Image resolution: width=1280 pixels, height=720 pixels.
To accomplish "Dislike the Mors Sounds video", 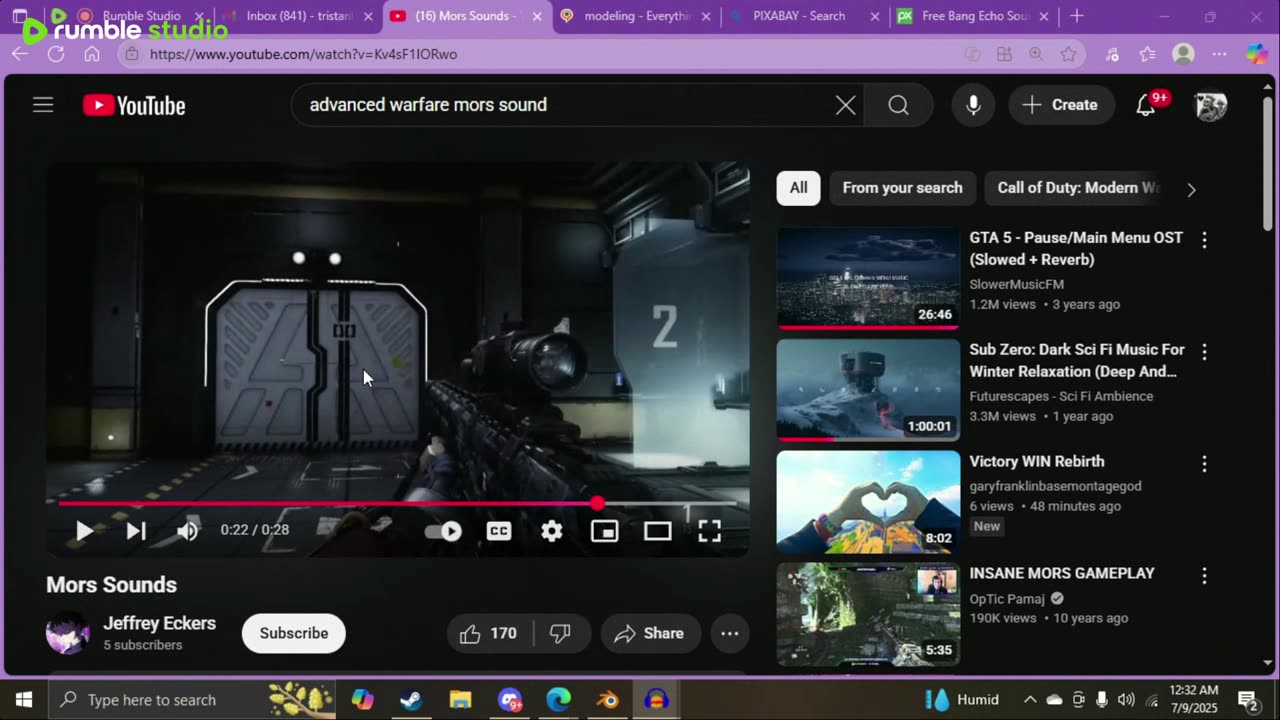I will point(561,633).
